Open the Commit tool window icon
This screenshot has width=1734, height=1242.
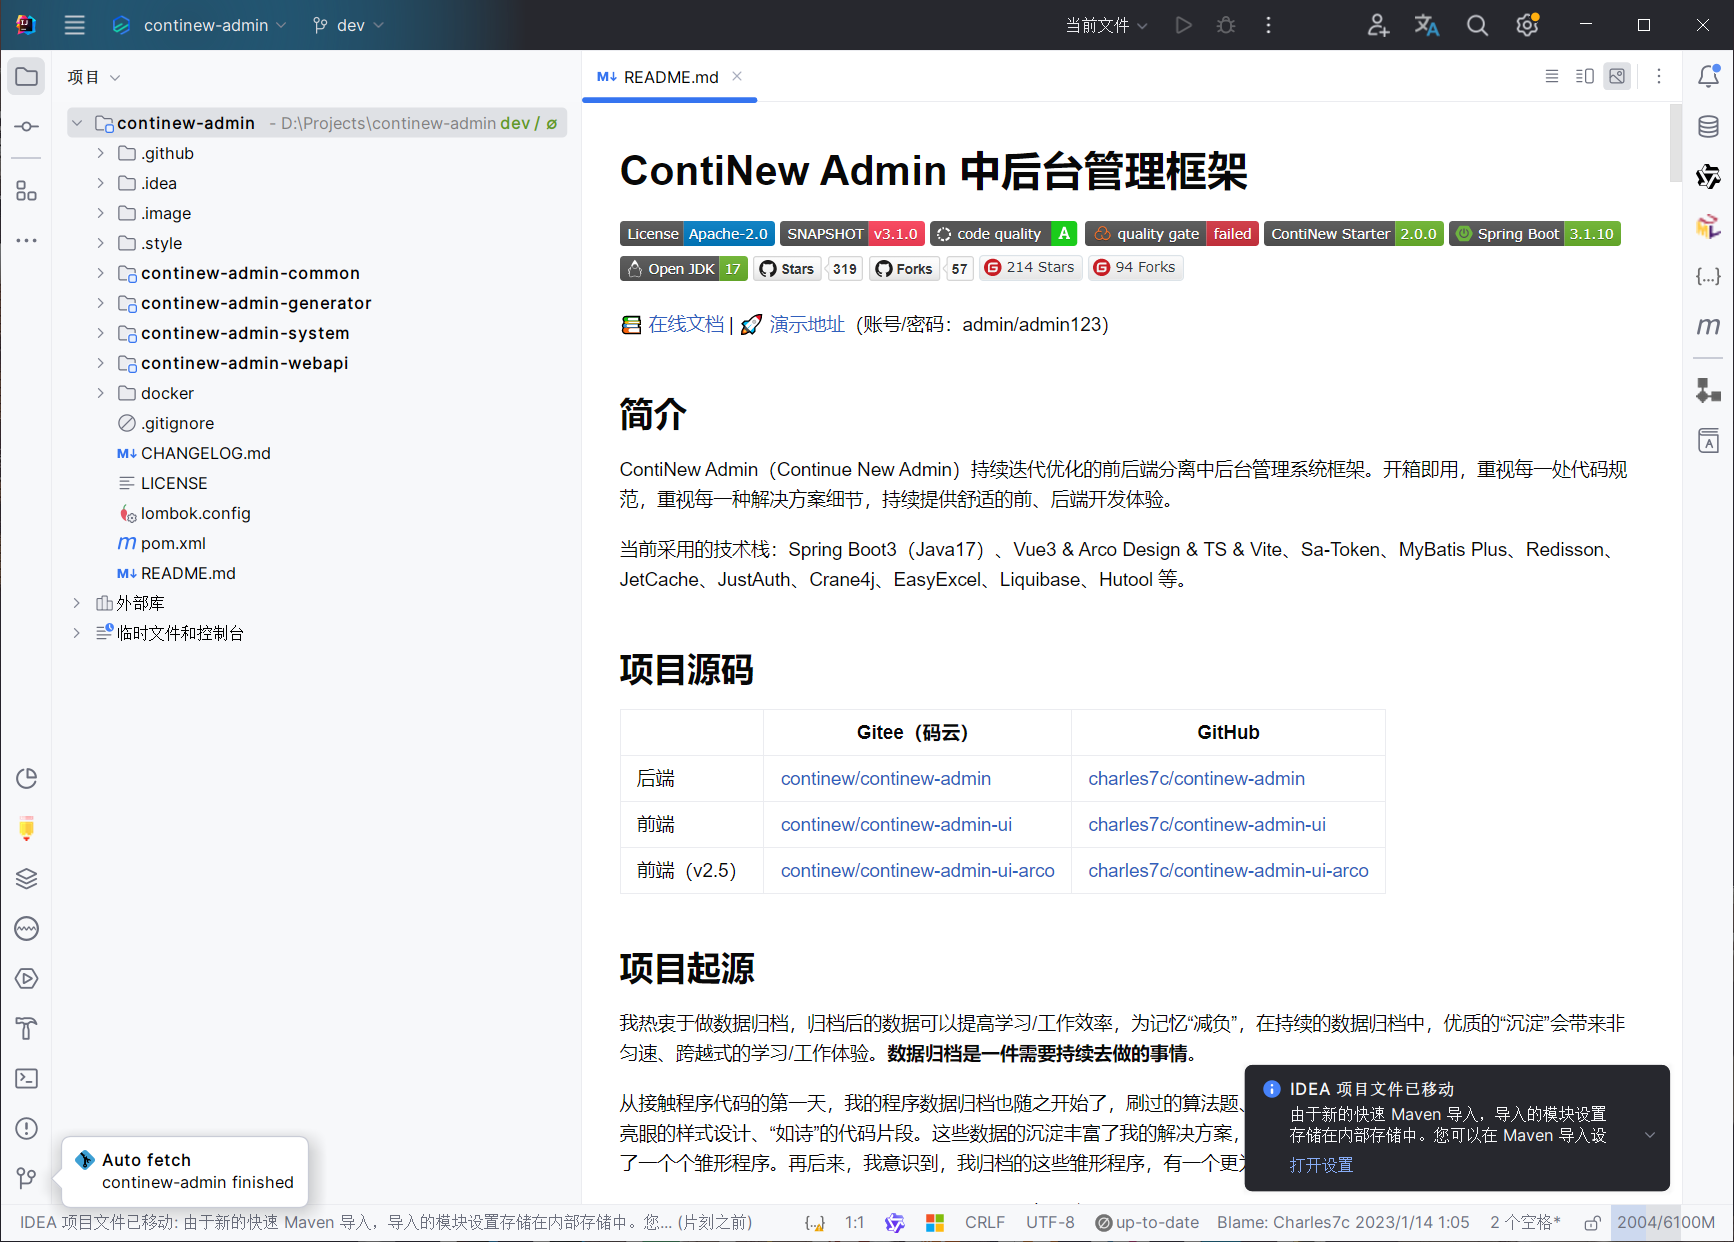(27, 127)
